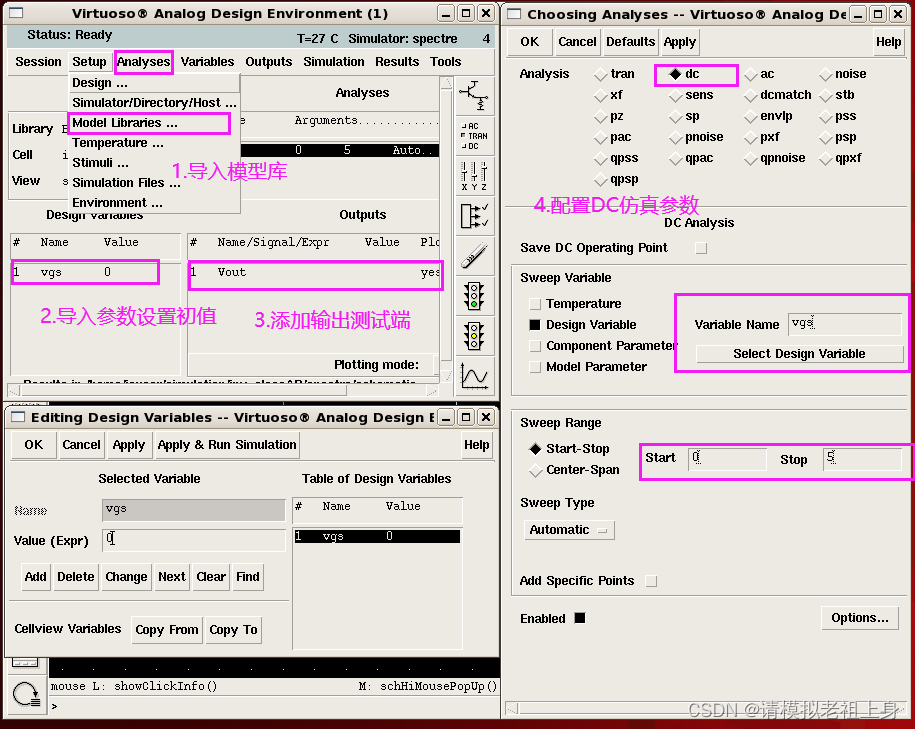Open the Sweep Type Automatic dropdown
The image size is (915, 729).
click(569, 530)
